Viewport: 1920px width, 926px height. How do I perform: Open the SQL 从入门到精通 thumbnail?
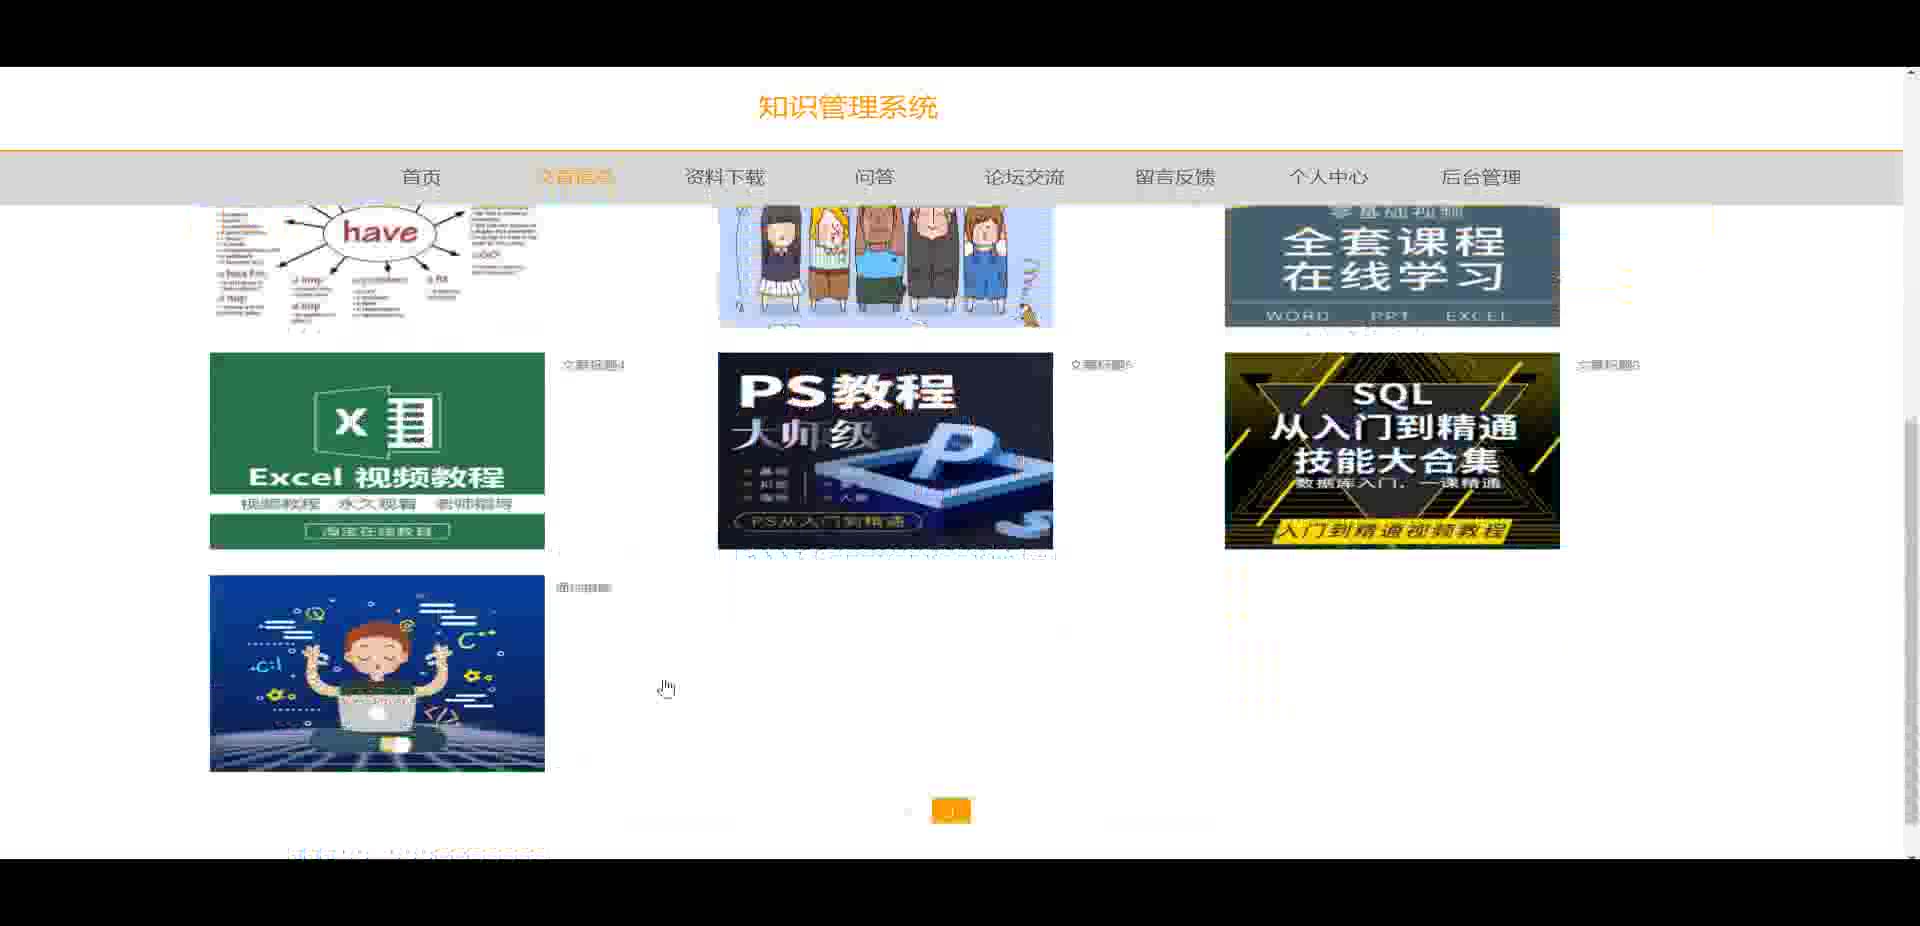pos(1392,450)
